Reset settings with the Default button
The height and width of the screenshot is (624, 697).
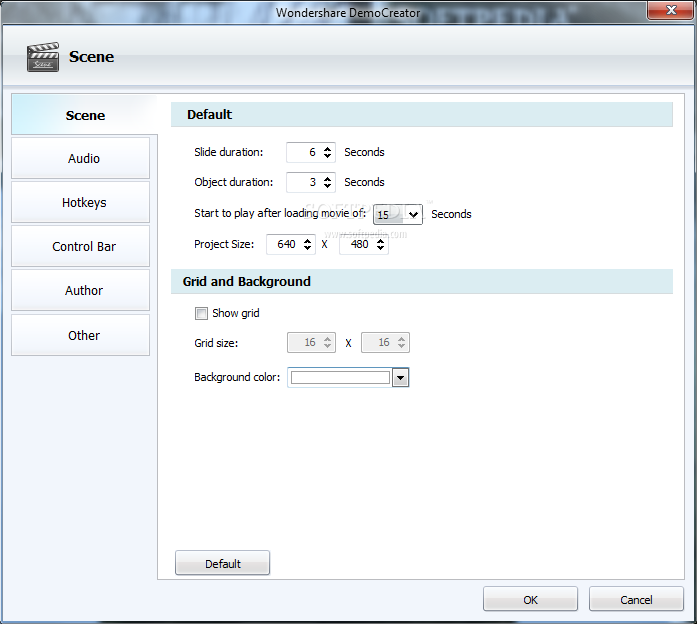tap(222, 563)
